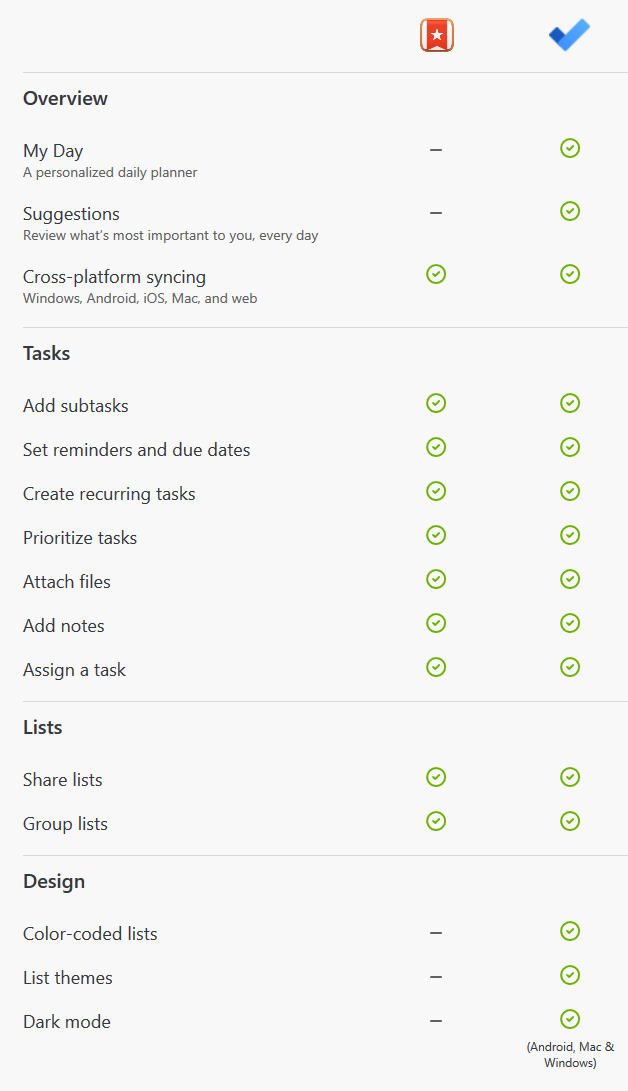Click the Tasks section heading
The image size is (628, 1091).
47,353
